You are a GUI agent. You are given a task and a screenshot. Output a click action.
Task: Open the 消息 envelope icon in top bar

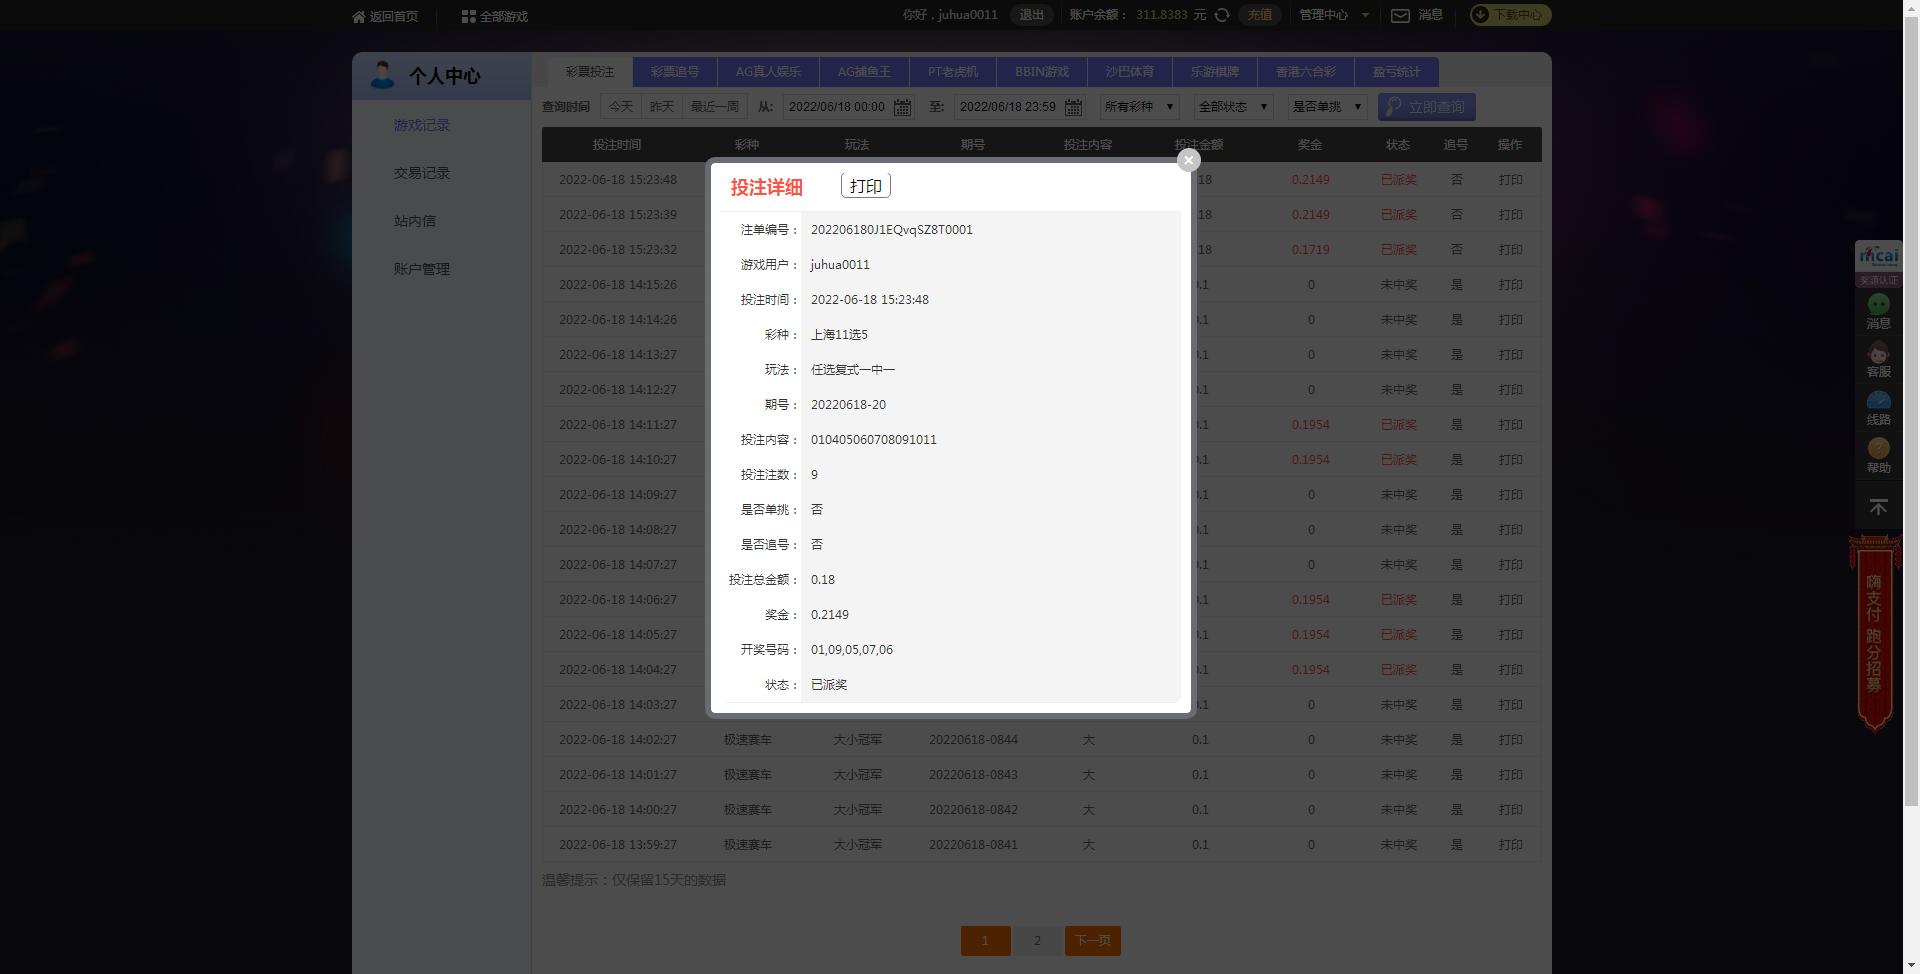[x=1401, y=15]
